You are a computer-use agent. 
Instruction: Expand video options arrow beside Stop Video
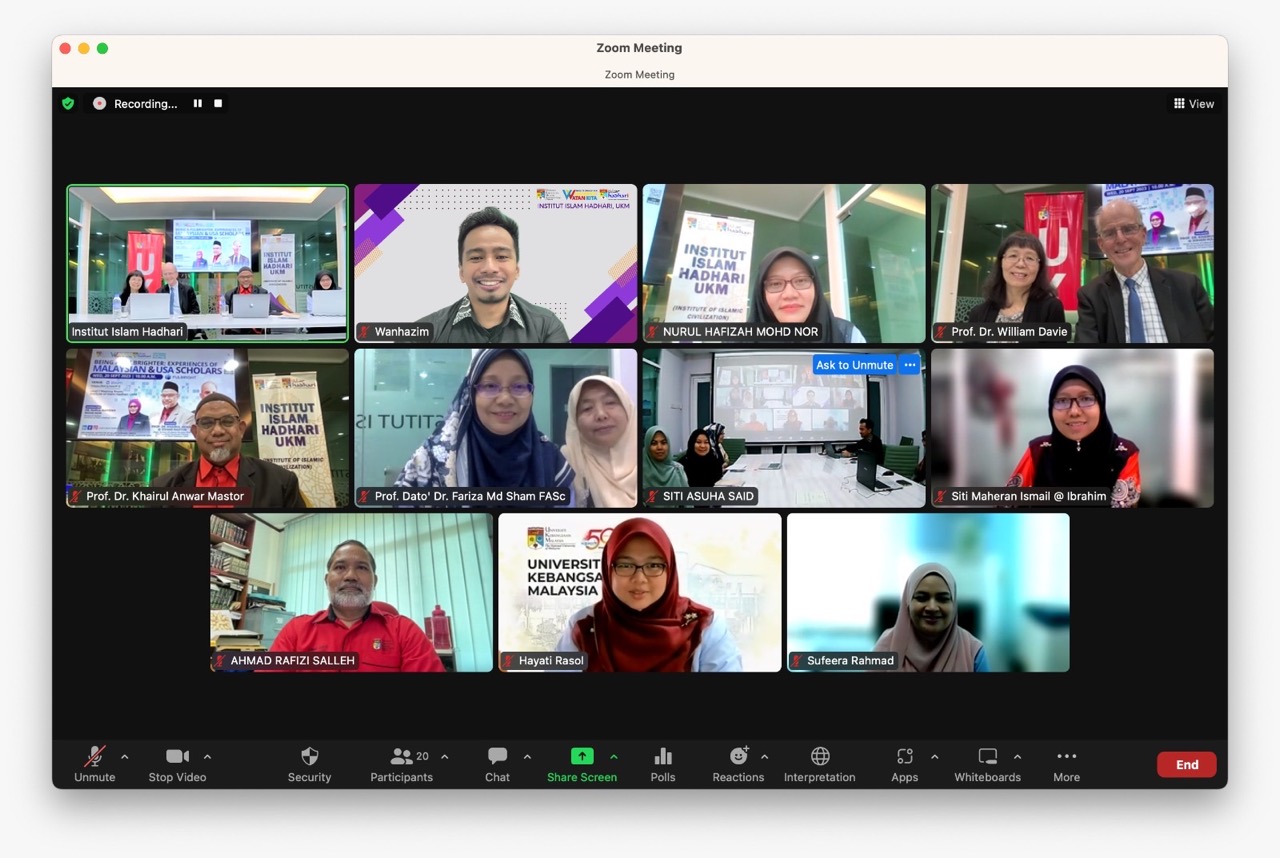point(207,756)
